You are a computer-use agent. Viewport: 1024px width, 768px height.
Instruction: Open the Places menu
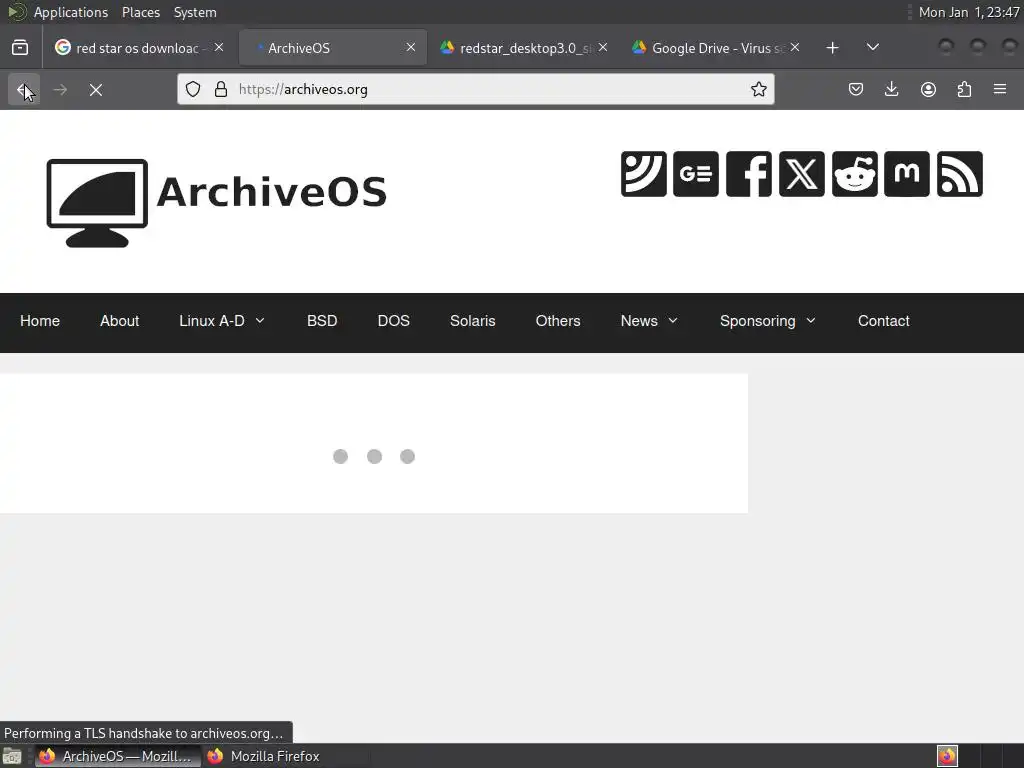click(140, 12)
